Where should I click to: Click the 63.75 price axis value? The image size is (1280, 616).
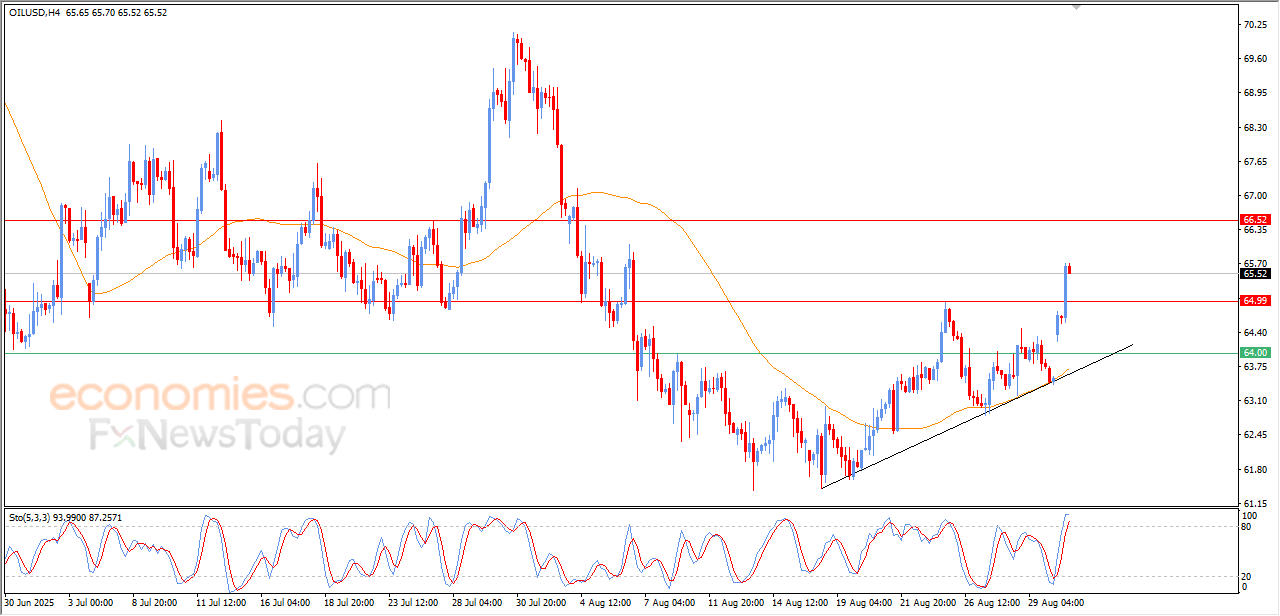point(1255,366)
